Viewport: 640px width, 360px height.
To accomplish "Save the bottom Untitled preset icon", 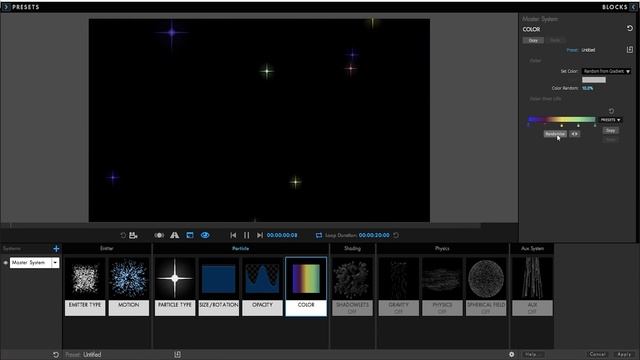I will [x=177, y=355].
